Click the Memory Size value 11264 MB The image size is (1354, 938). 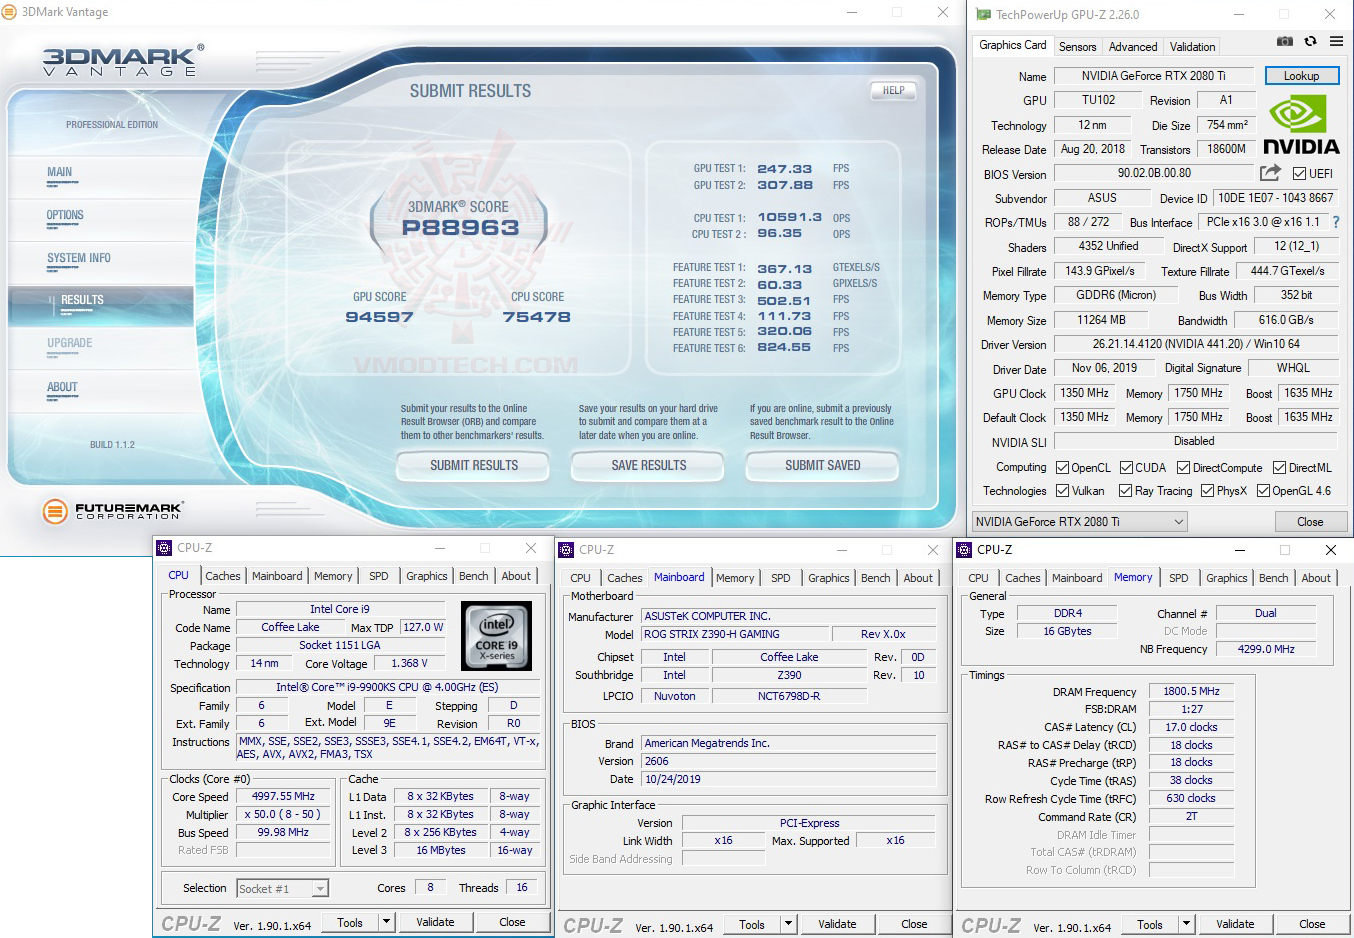(1101, 320)
